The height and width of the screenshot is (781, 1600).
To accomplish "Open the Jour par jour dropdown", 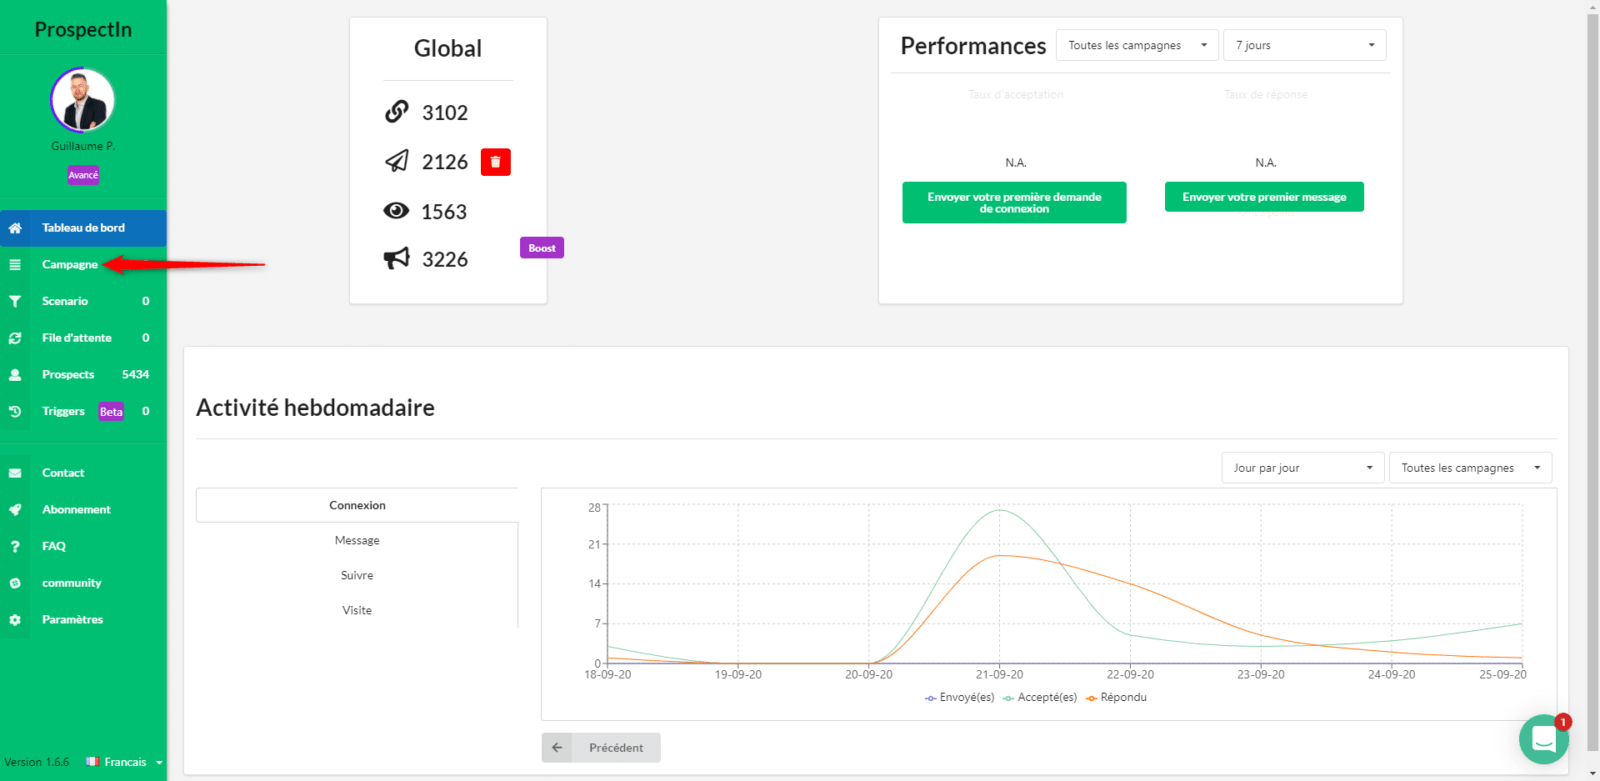I will [x=1303, y=468].
